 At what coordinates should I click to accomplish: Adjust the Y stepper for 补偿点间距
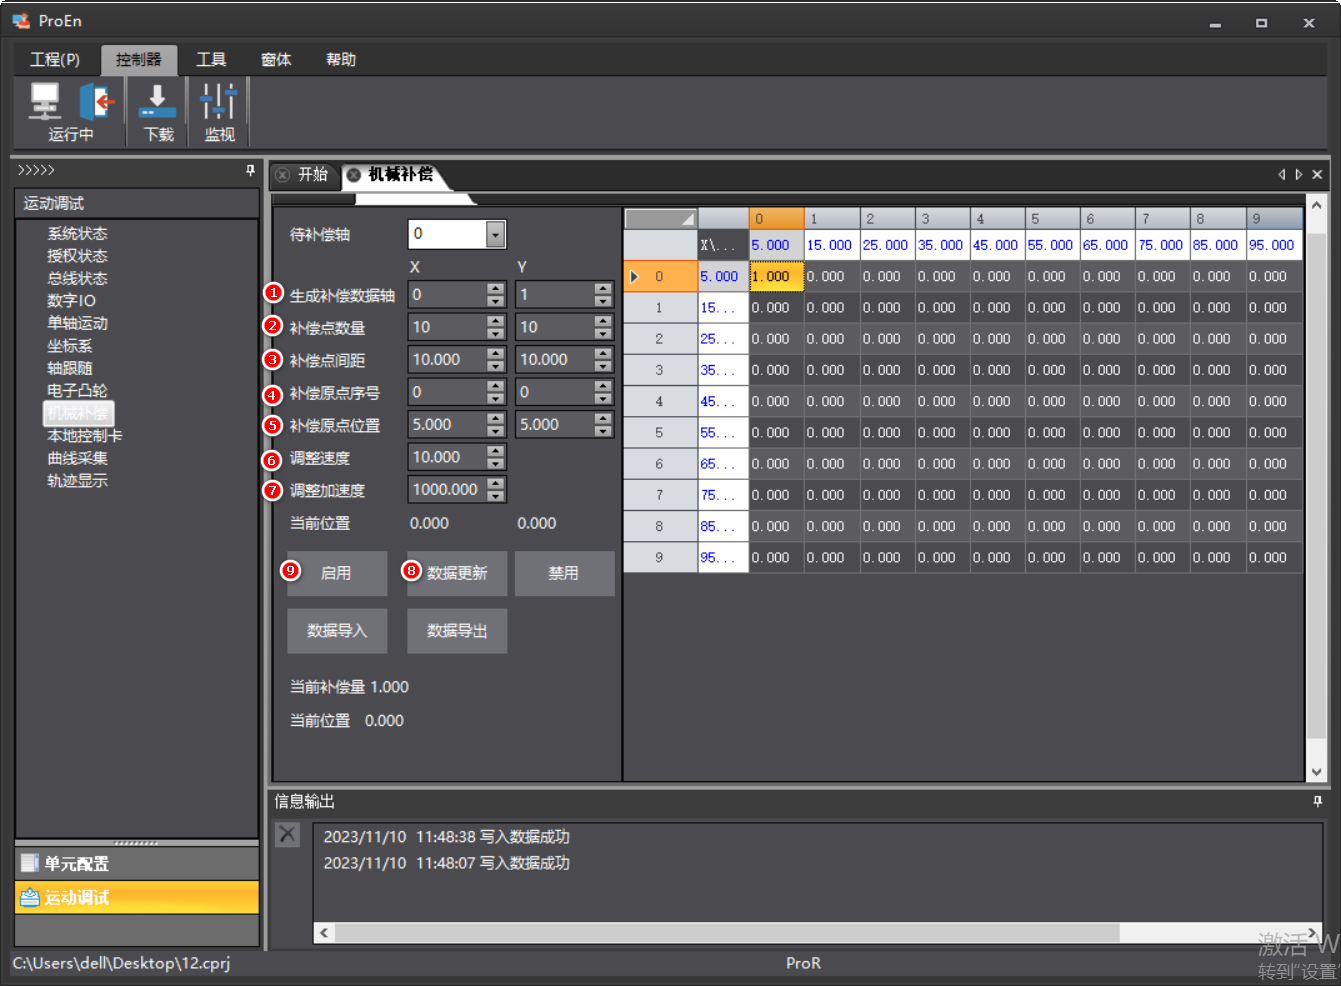[603, 360]
